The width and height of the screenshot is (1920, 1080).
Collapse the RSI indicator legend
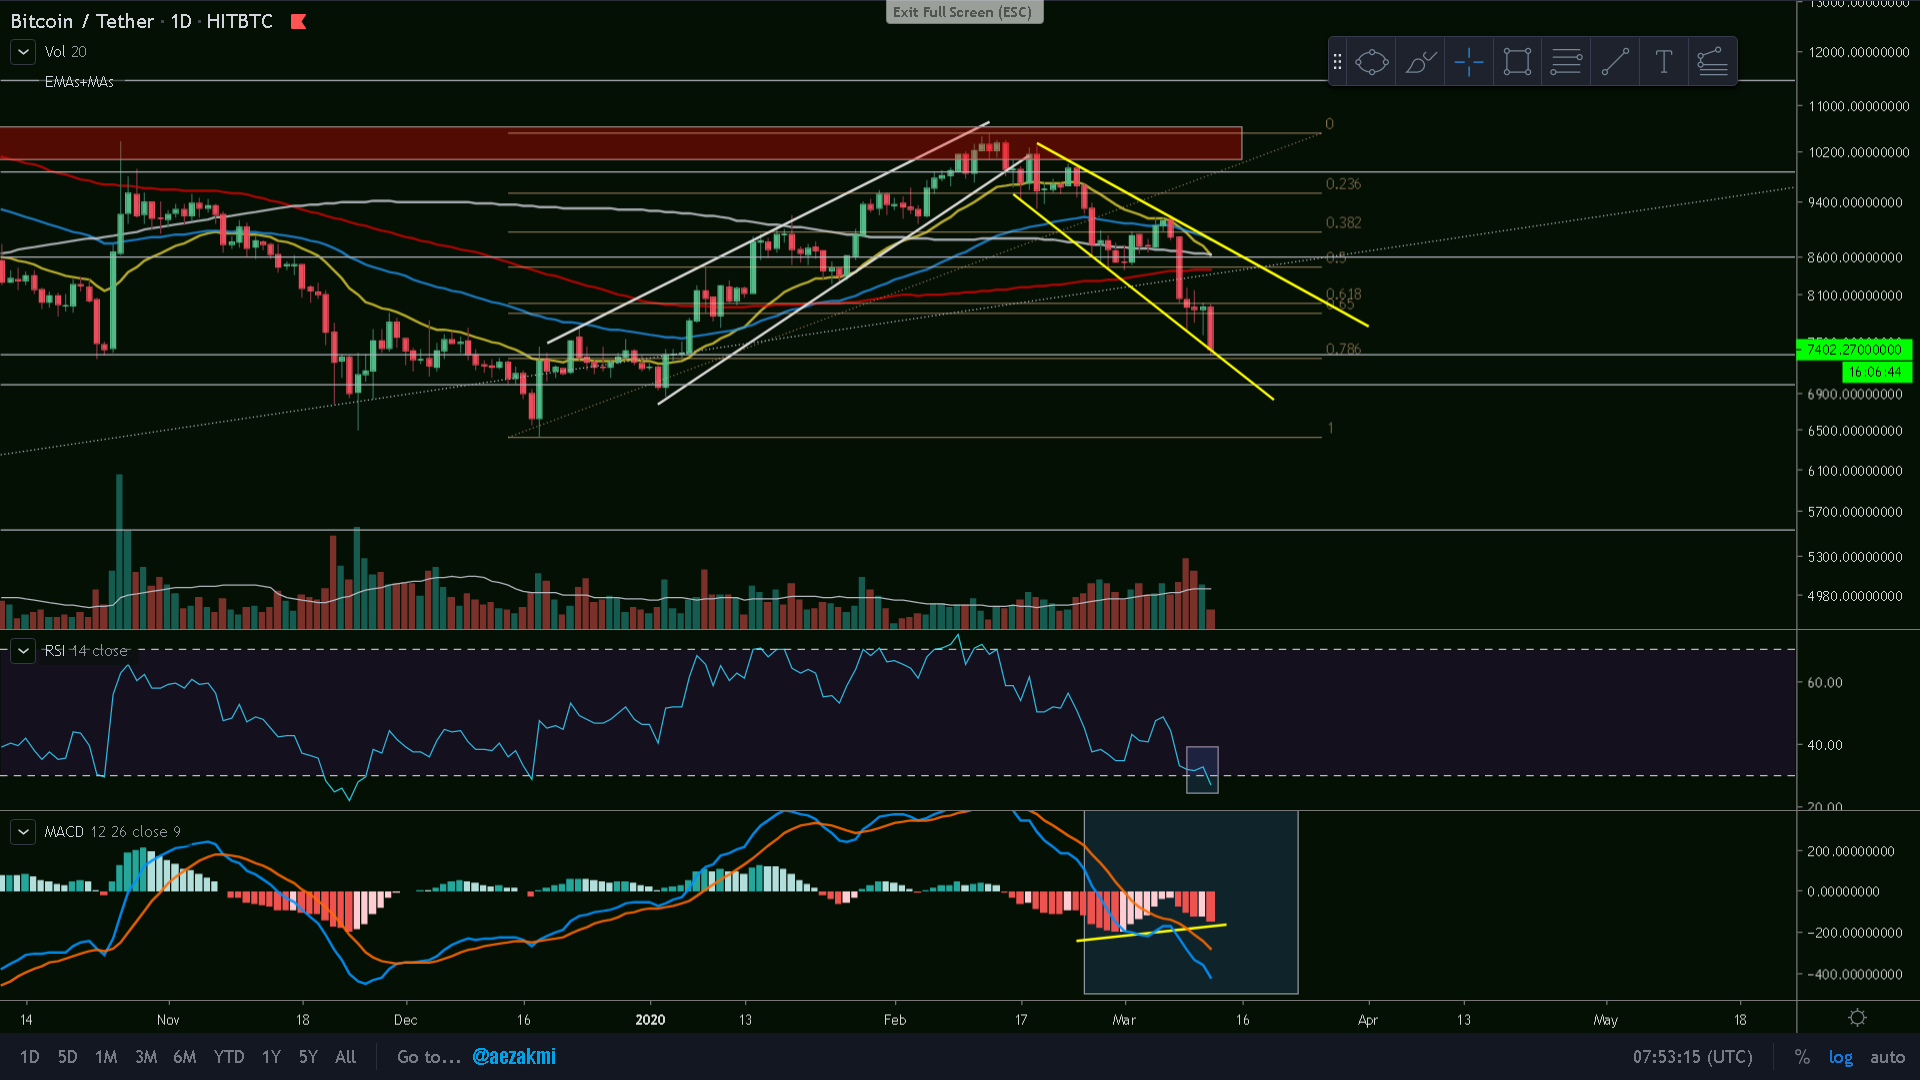click(x=23, y=651)
